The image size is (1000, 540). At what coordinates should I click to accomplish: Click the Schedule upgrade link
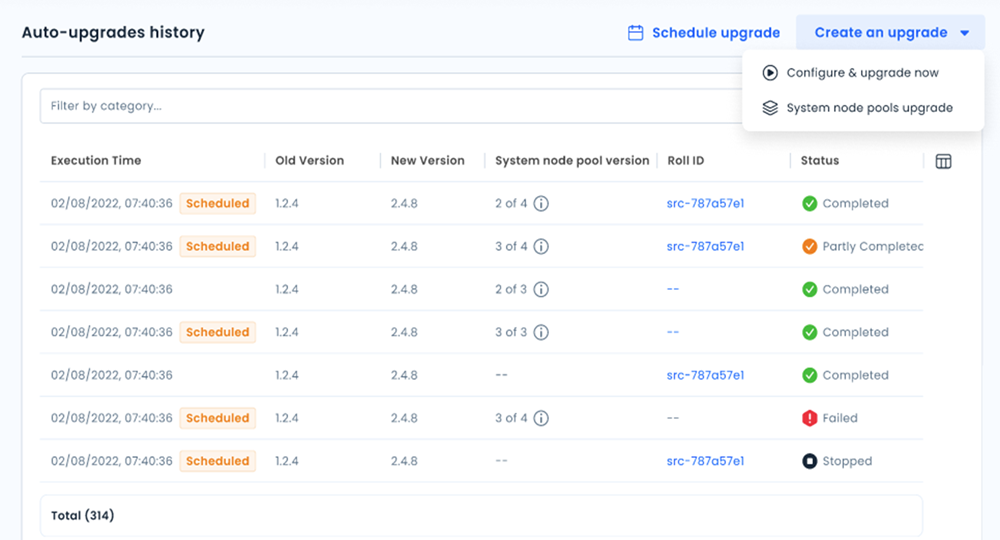(715, 33)
